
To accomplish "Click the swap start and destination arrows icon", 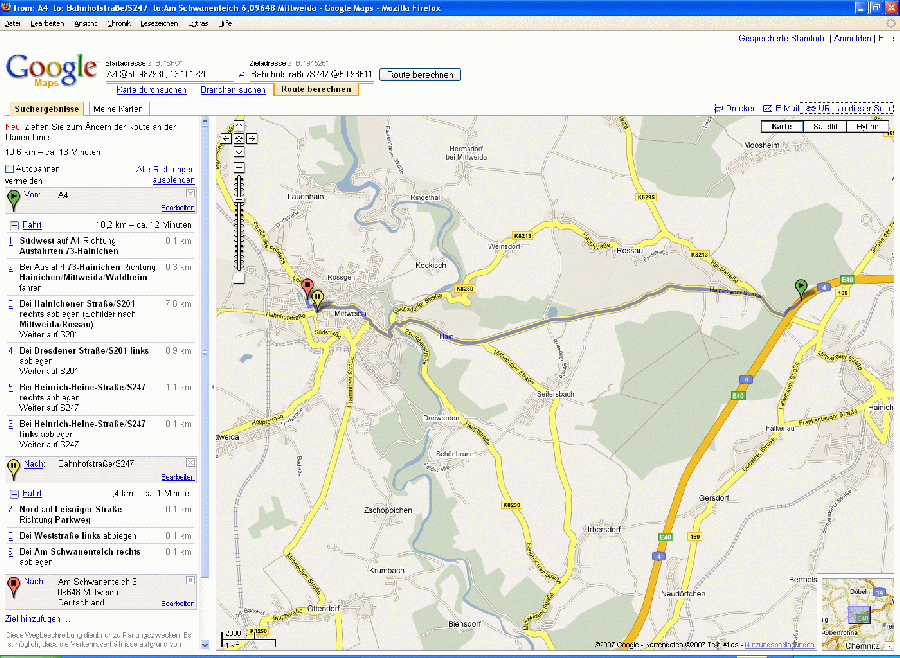I will (242, 75).
